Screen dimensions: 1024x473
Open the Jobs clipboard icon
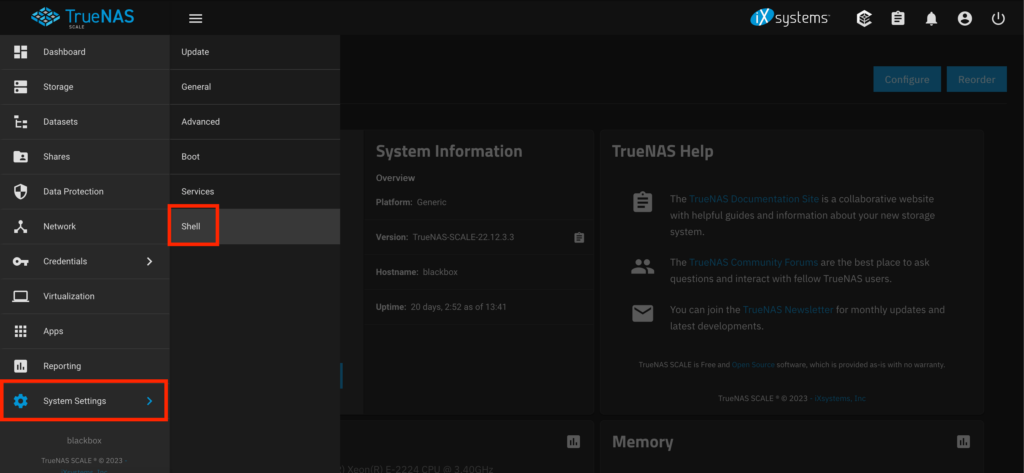click(898, 19)
